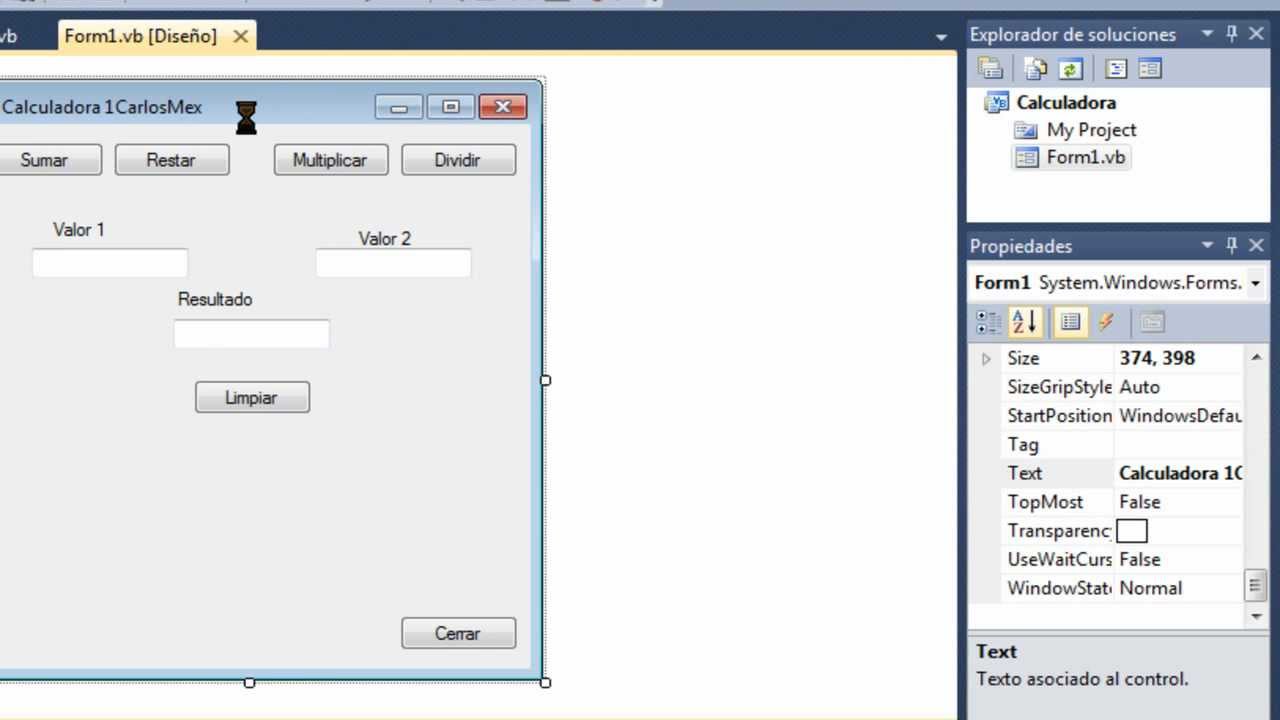
Task: Open the document tabs overflow dropdown
Action: pos(941,37)
